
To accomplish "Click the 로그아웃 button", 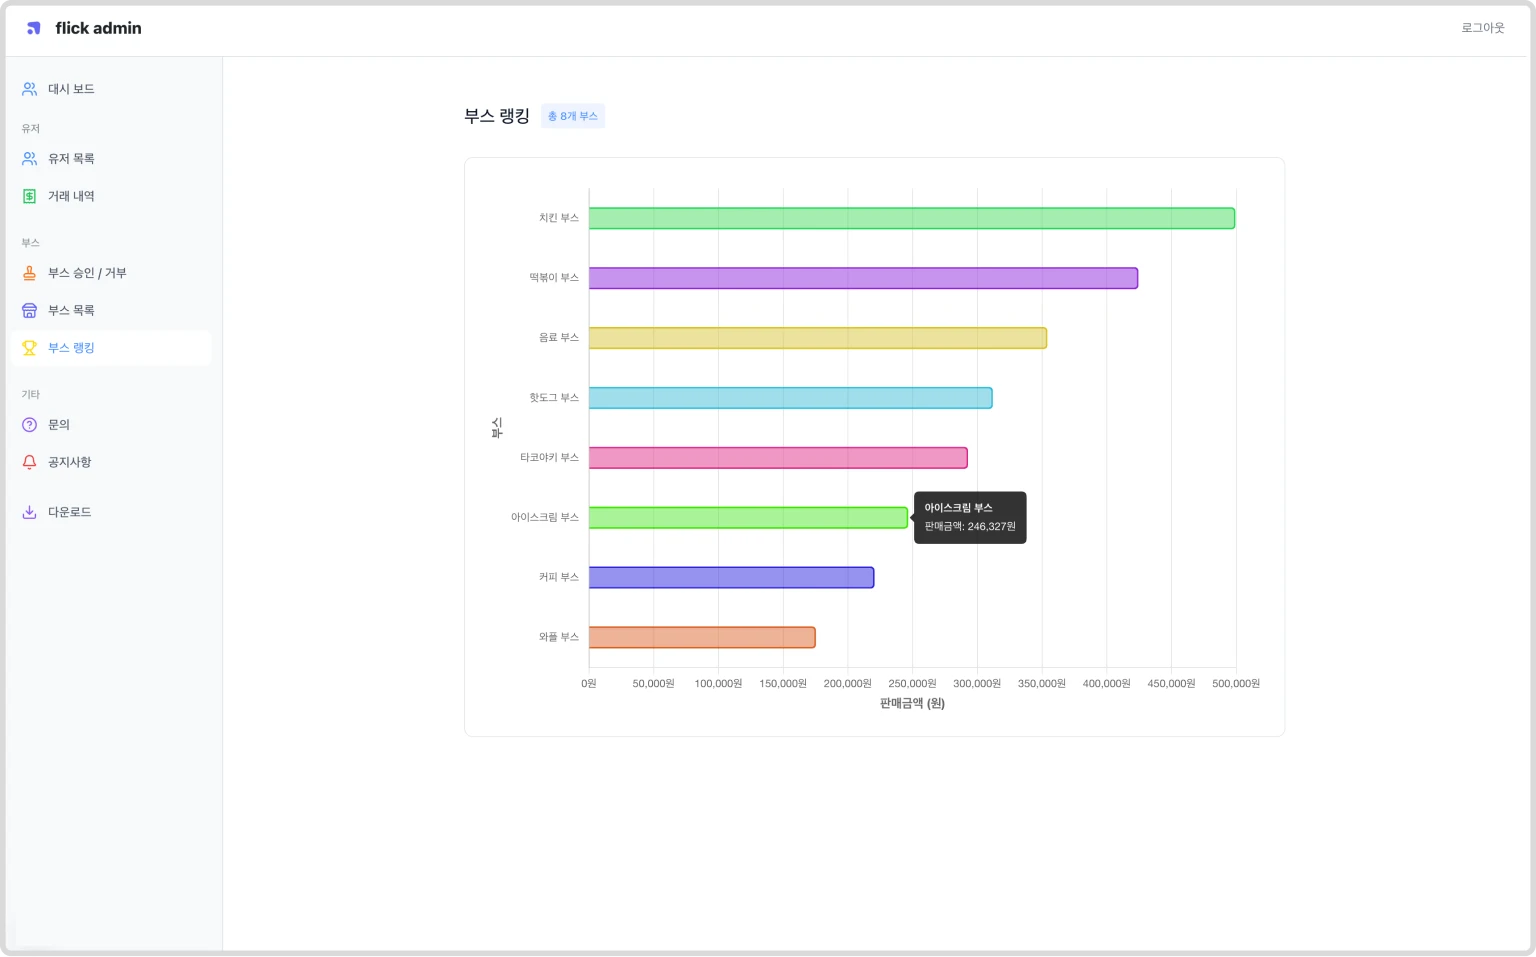I will click(1482, 28).
